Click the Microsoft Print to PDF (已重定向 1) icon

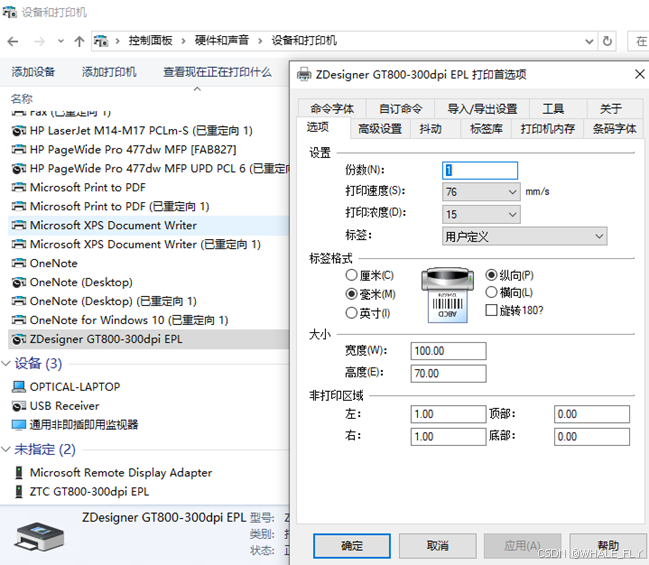pos(19,206)
